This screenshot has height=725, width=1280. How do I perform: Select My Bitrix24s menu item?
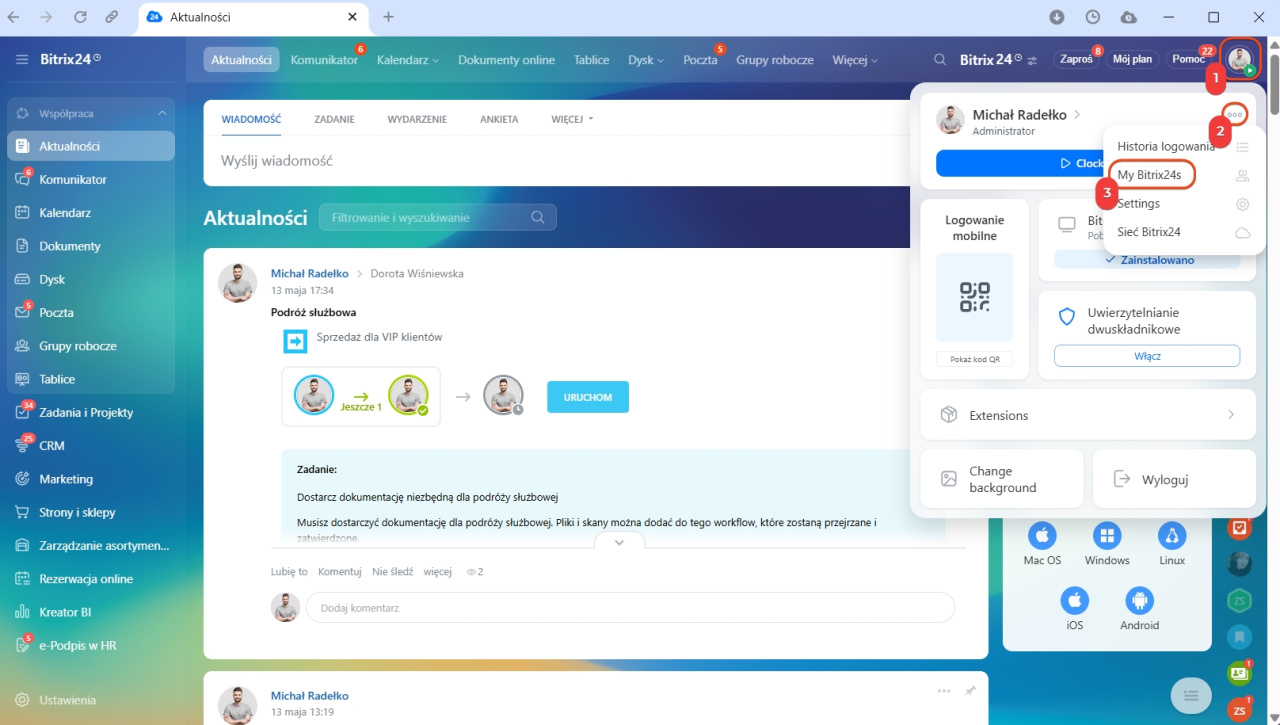point(1150,175)
